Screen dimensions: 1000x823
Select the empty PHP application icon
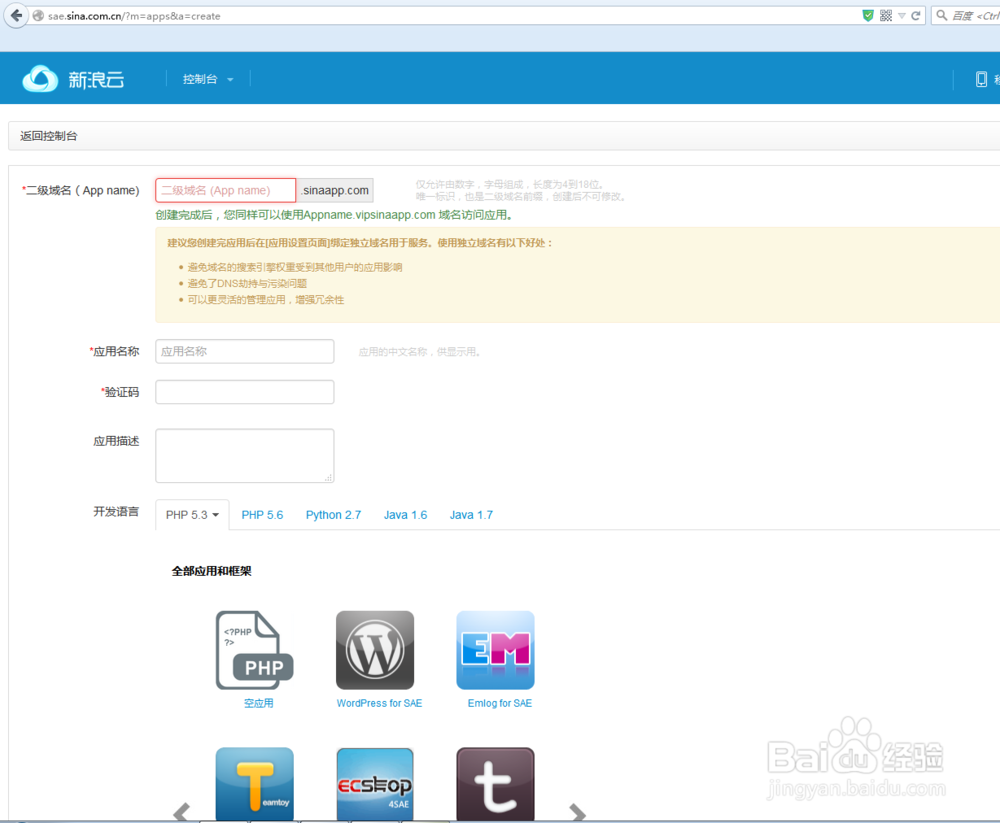pos(254,650)
